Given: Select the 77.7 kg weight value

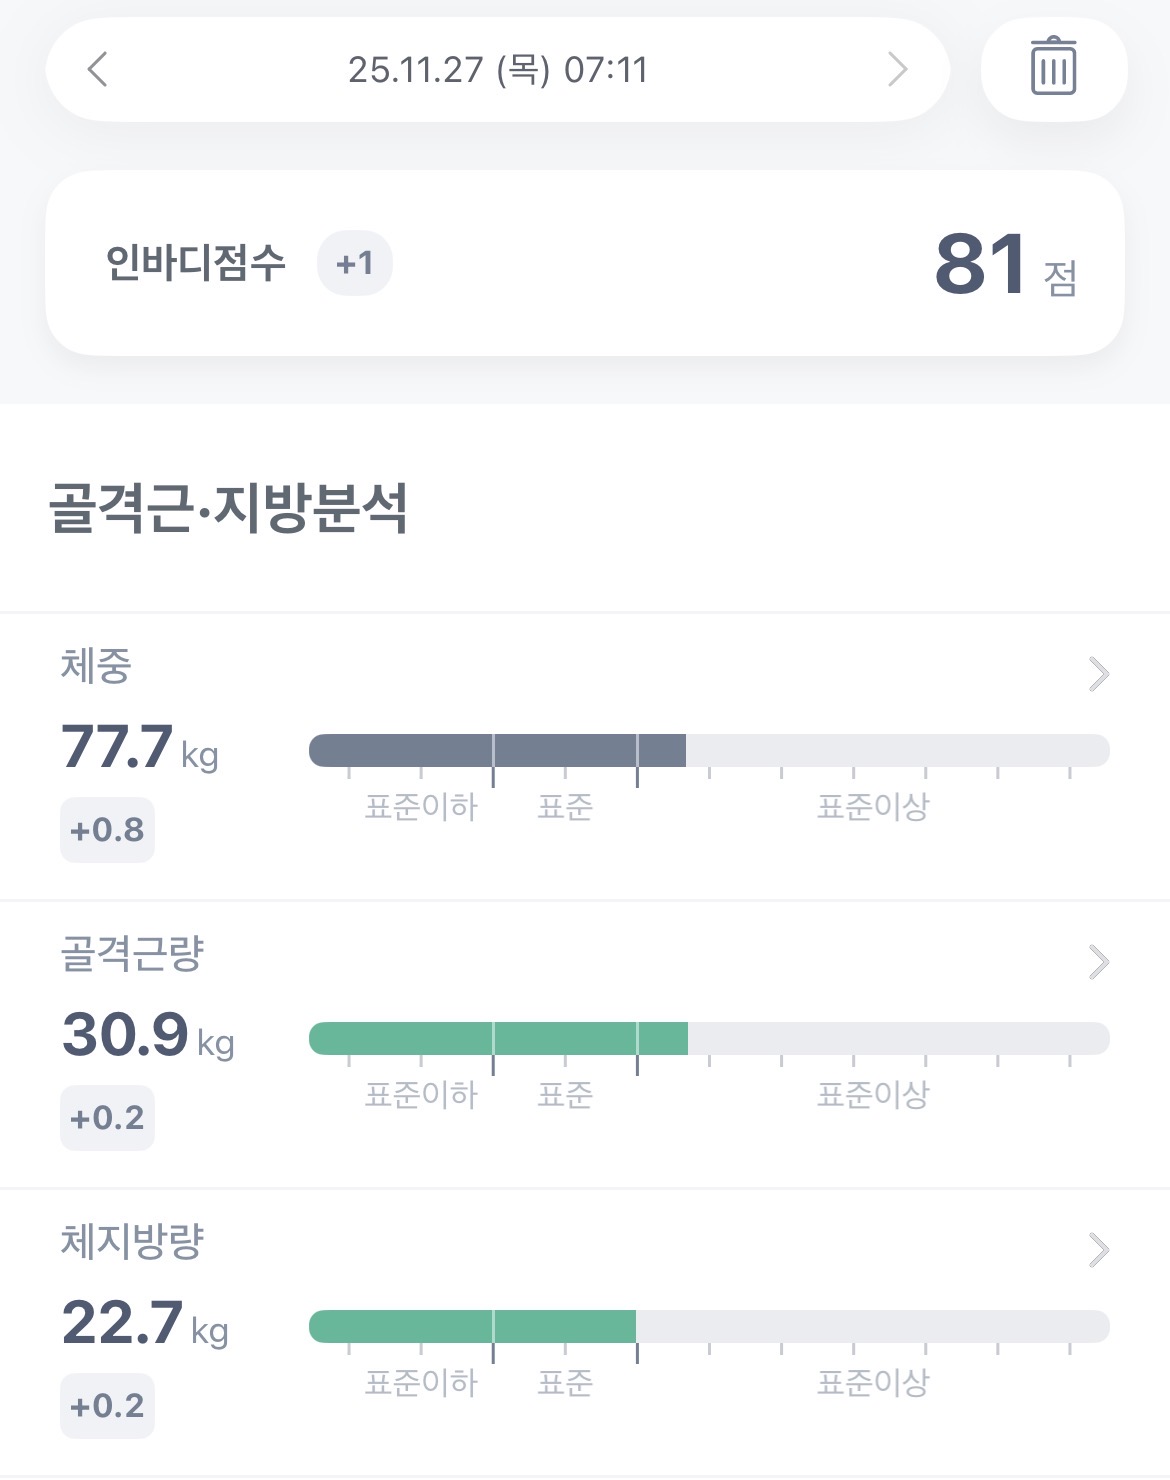Looking at the screenshot, I should 139,748.
